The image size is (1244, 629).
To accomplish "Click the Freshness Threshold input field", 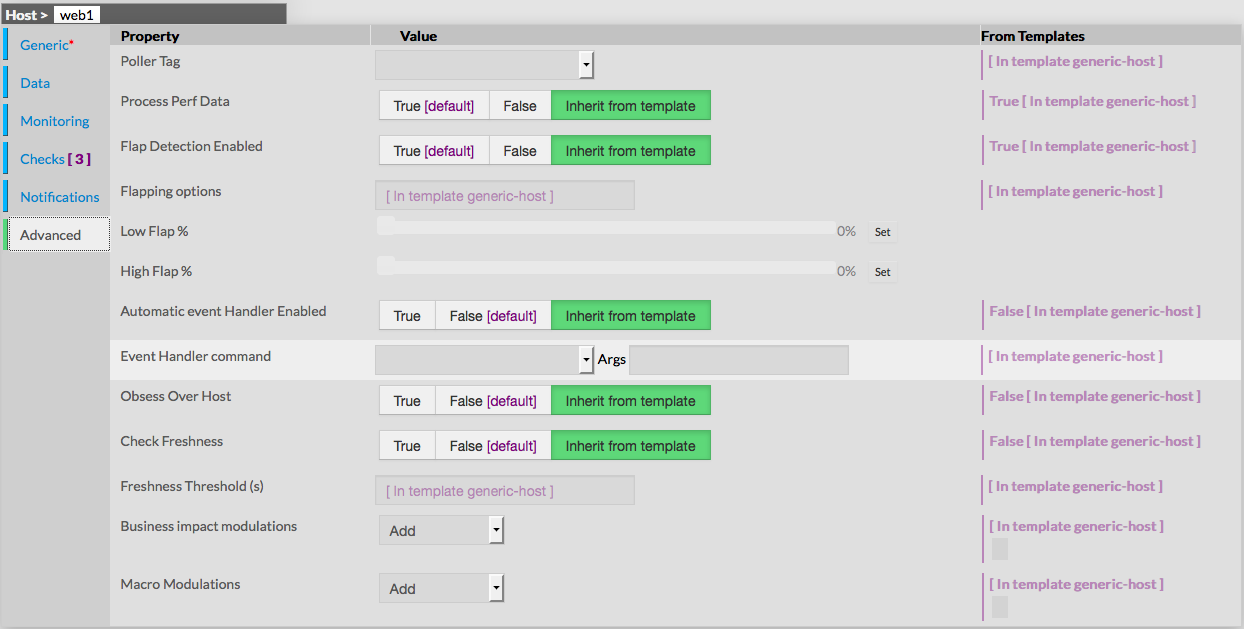I will (x=504, y=491).
